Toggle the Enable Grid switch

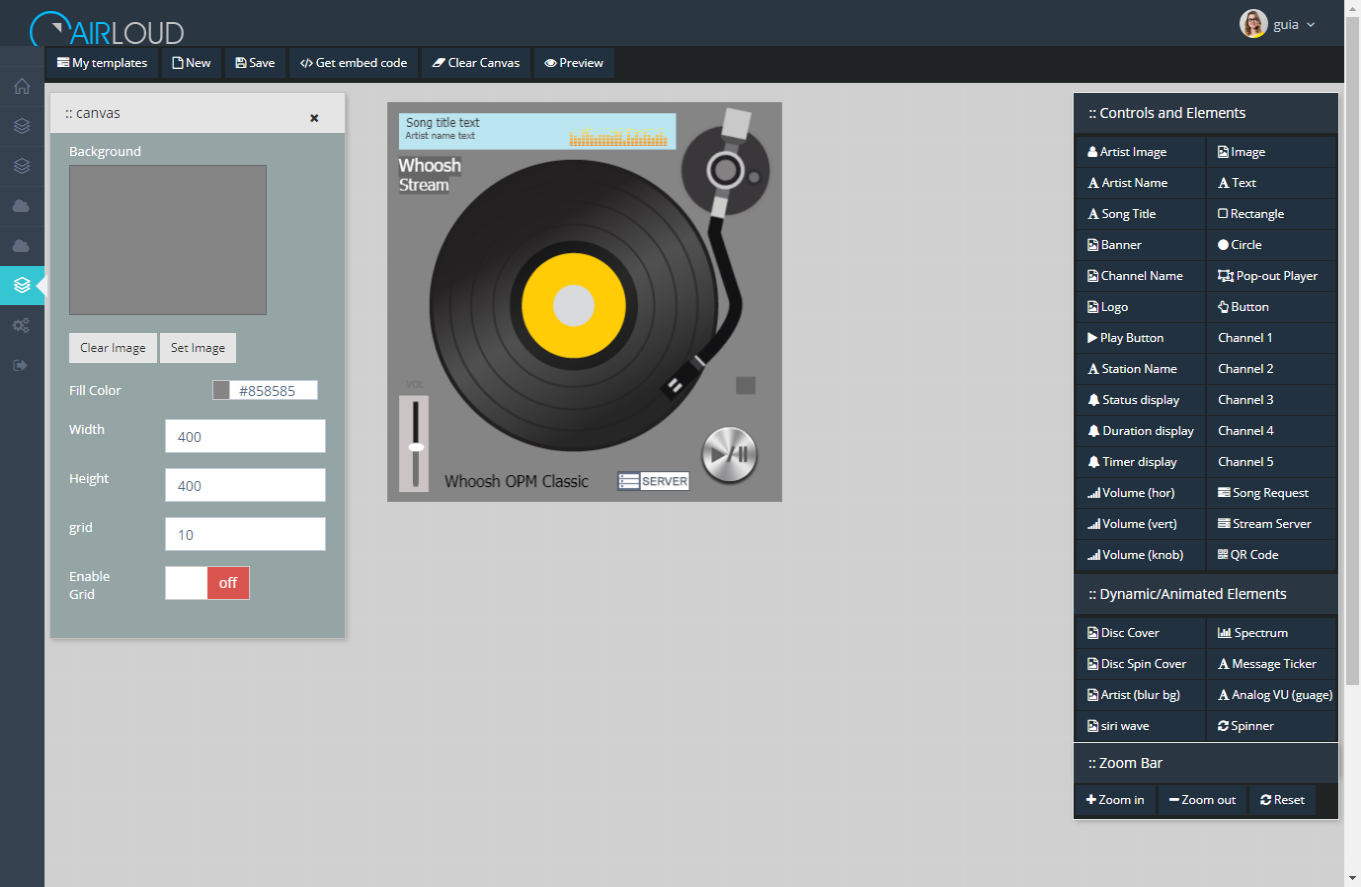pos(207,583)
